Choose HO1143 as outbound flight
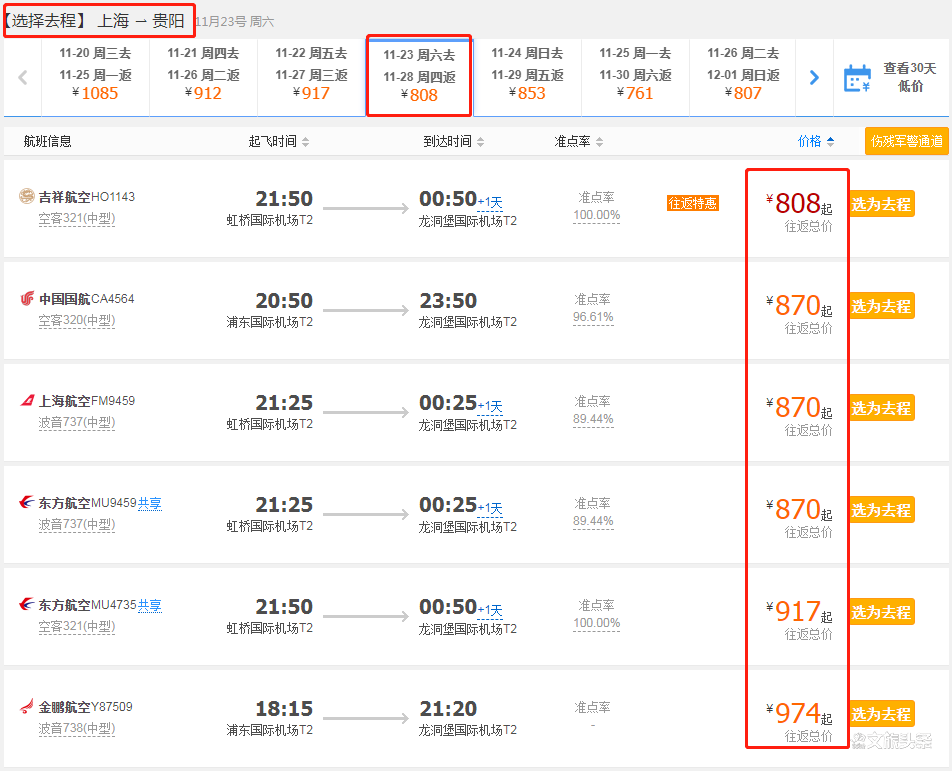 click(x=881, y=204)
